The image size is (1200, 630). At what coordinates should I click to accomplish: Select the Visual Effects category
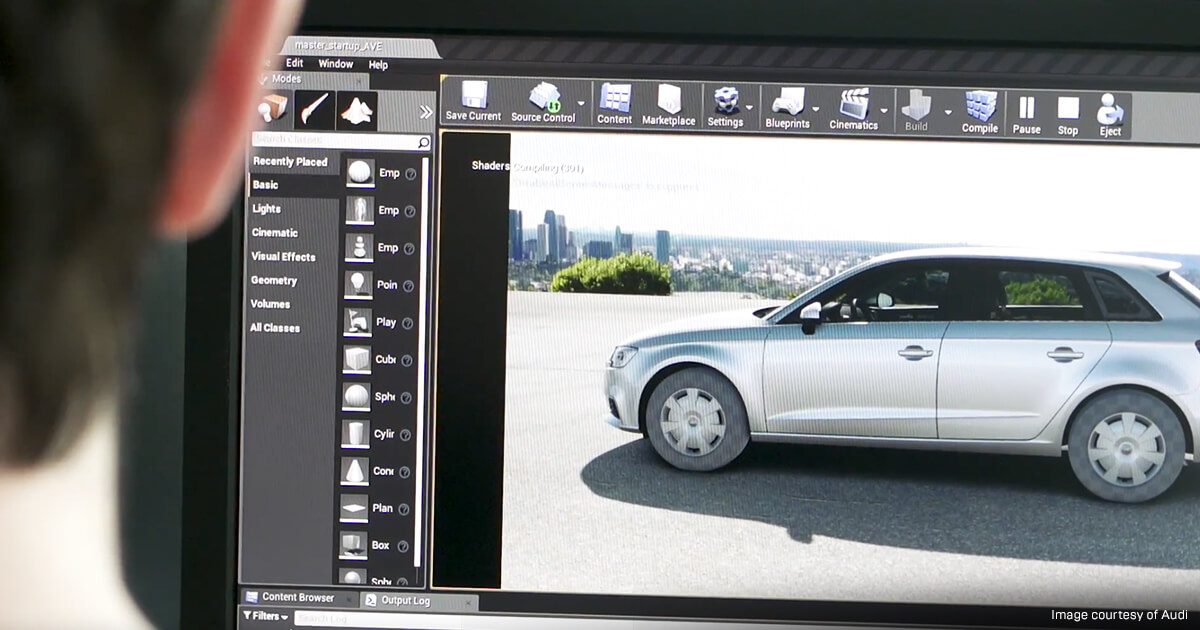point(283,257)
